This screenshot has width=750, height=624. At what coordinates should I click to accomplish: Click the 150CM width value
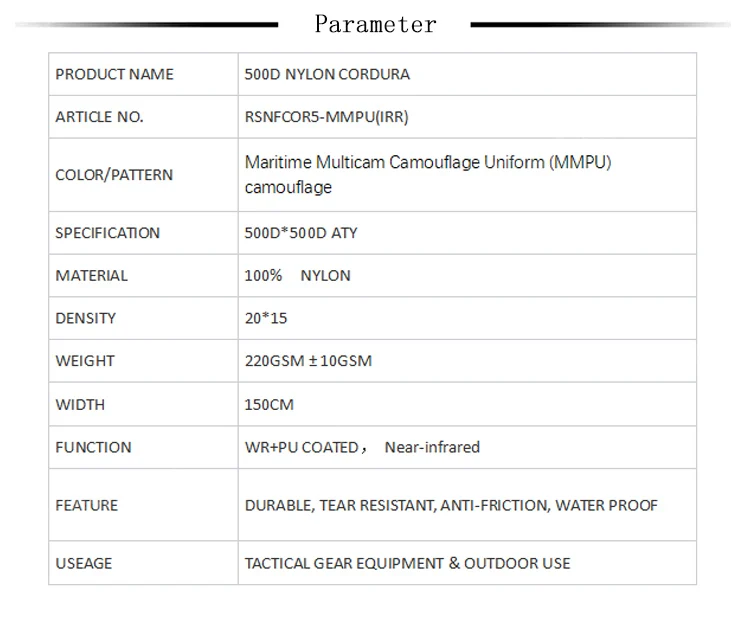269,405
